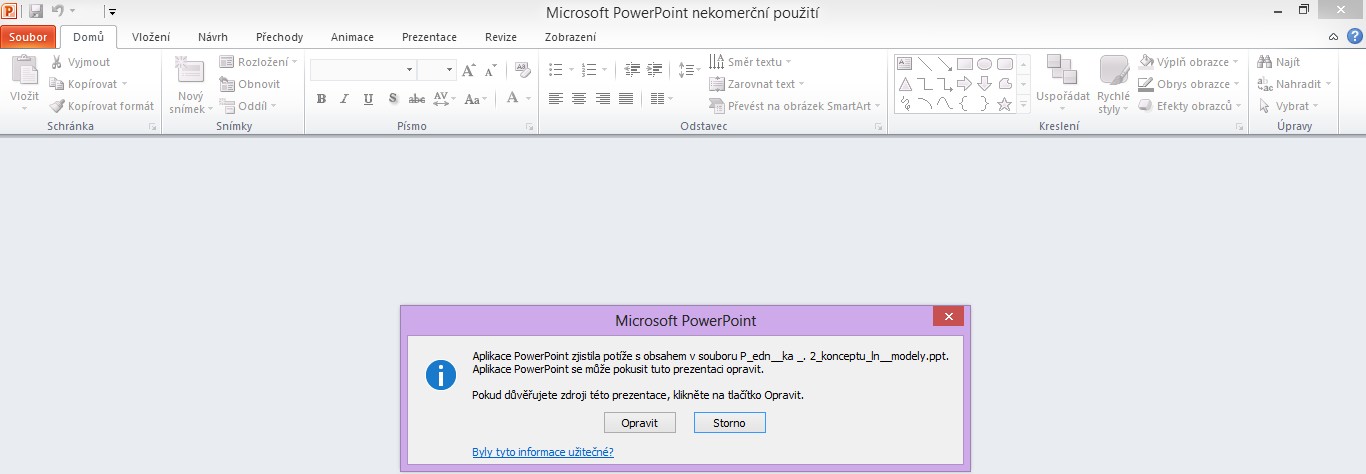The image size is (1366, 474).
Task: Align text right
Action: click(x=603, y=98)
